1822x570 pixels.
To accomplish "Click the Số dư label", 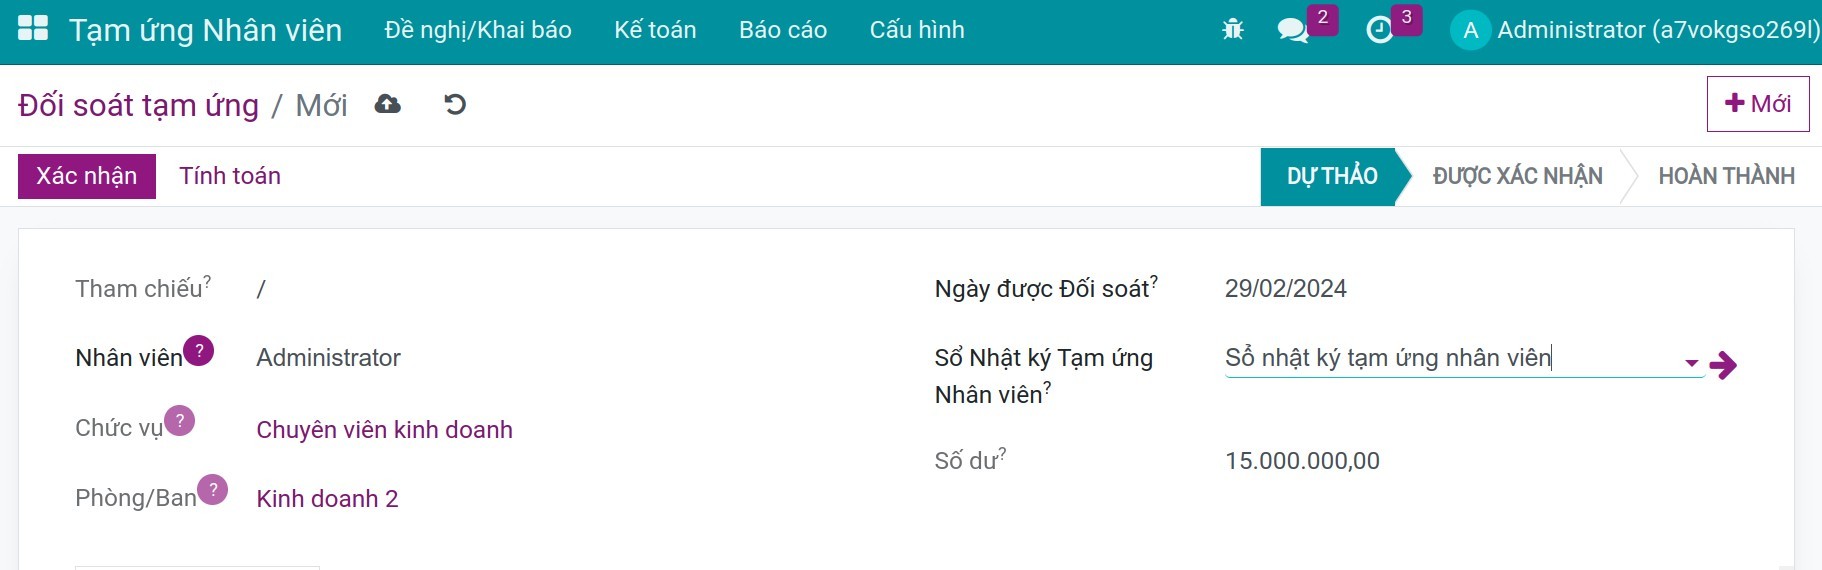I will (x=966, y=461).
